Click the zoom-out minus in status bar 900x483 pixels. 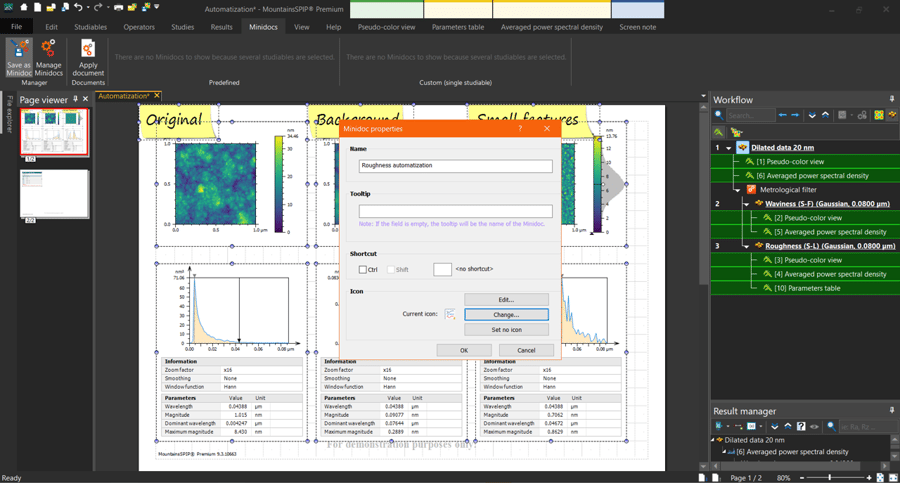(x=802, y=477)
